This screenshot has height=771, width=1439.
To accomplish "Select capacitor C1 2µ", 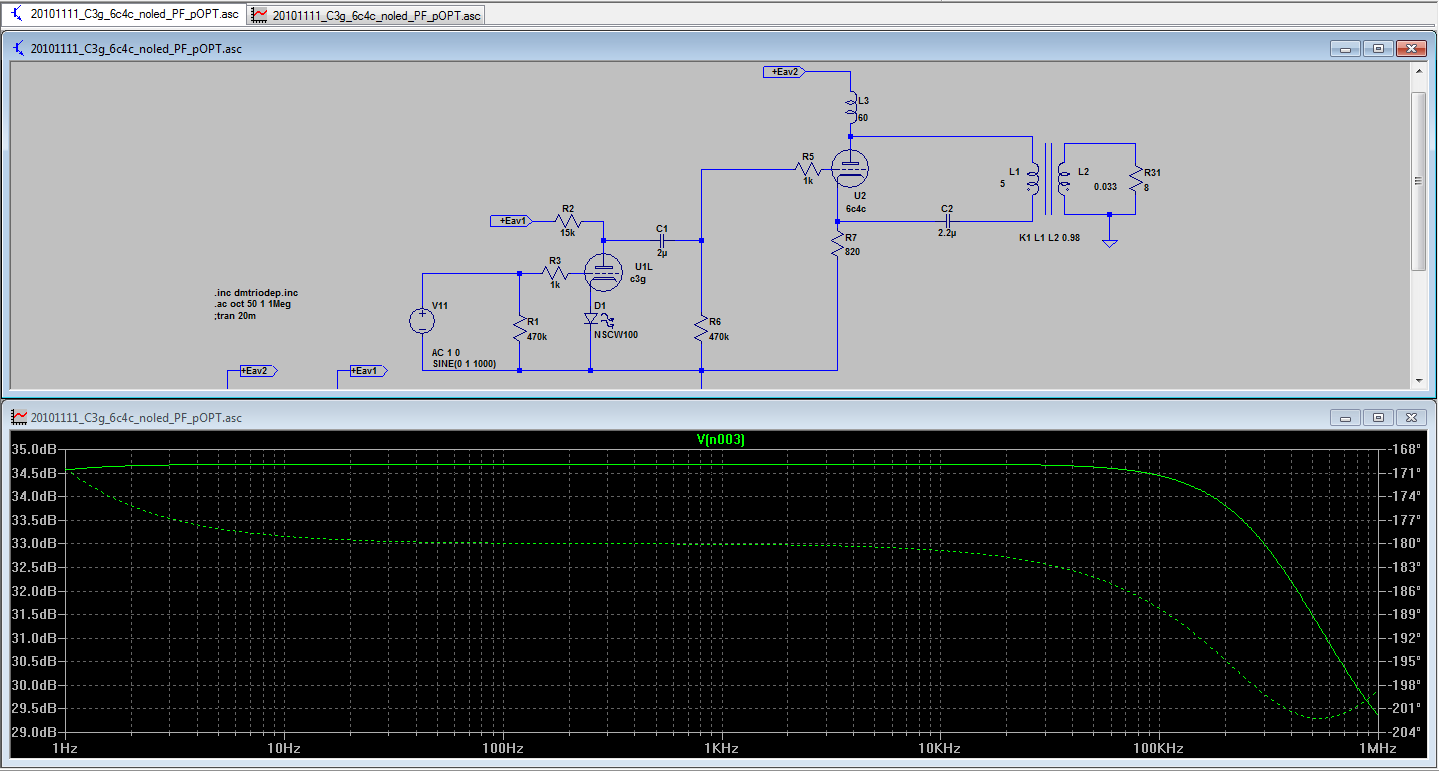I will [662, 241].
